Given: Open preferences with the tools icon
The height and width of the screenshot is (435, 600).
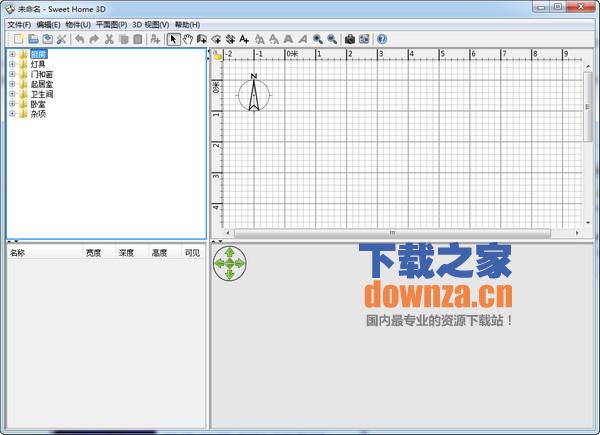Looking at the screenshot, I should pyautogui.click(x=61, y=39).
